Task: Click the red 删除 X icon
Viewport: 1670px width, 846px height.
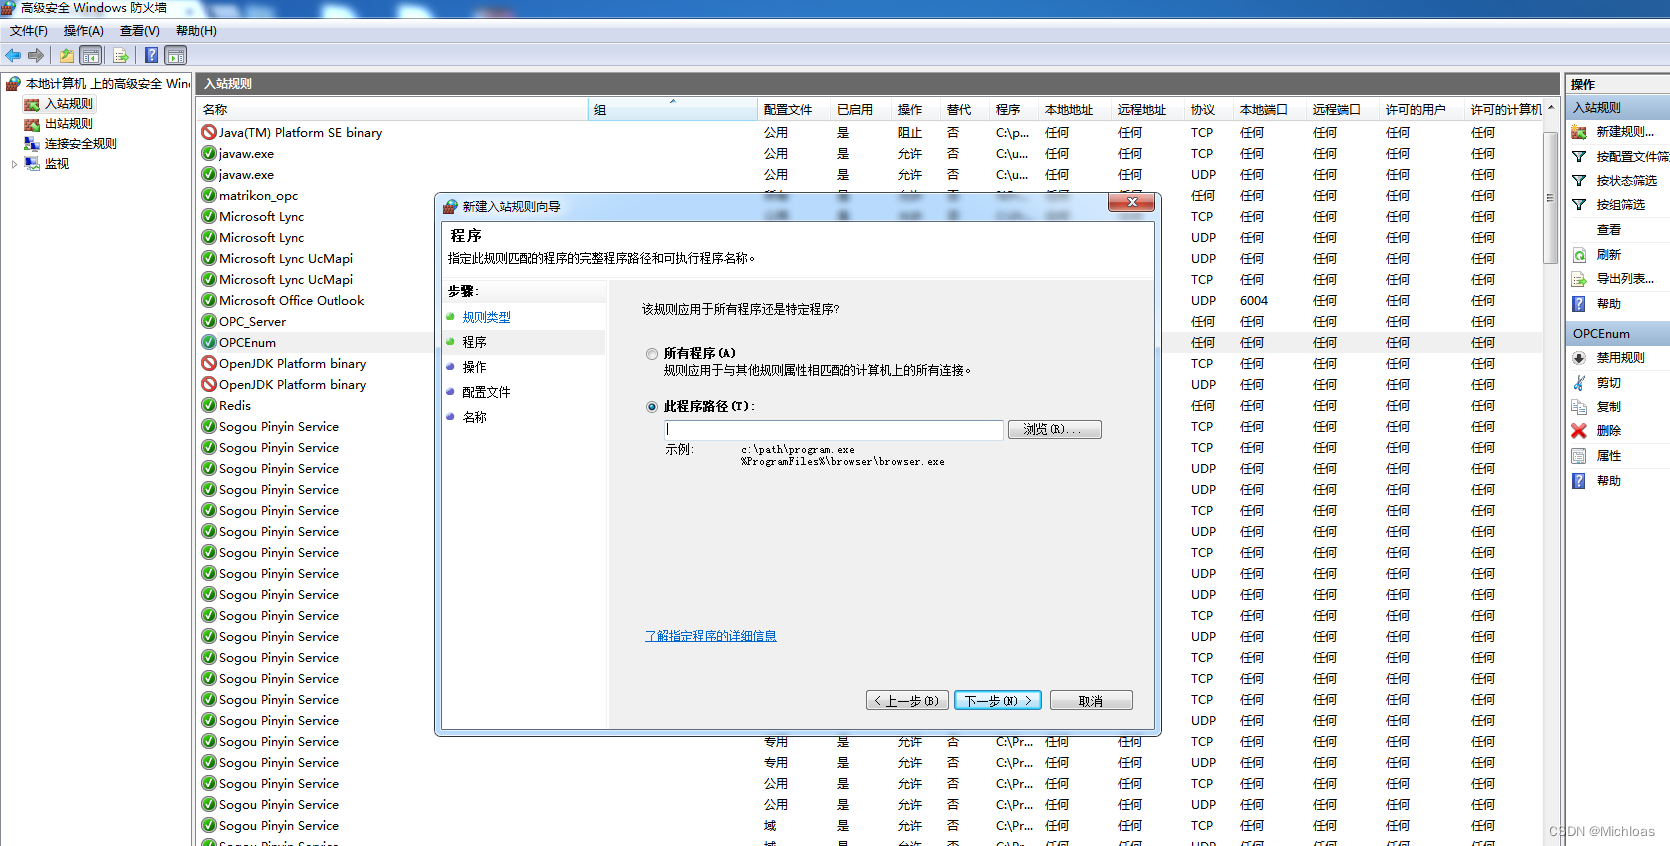Action: pos(1579,431)
